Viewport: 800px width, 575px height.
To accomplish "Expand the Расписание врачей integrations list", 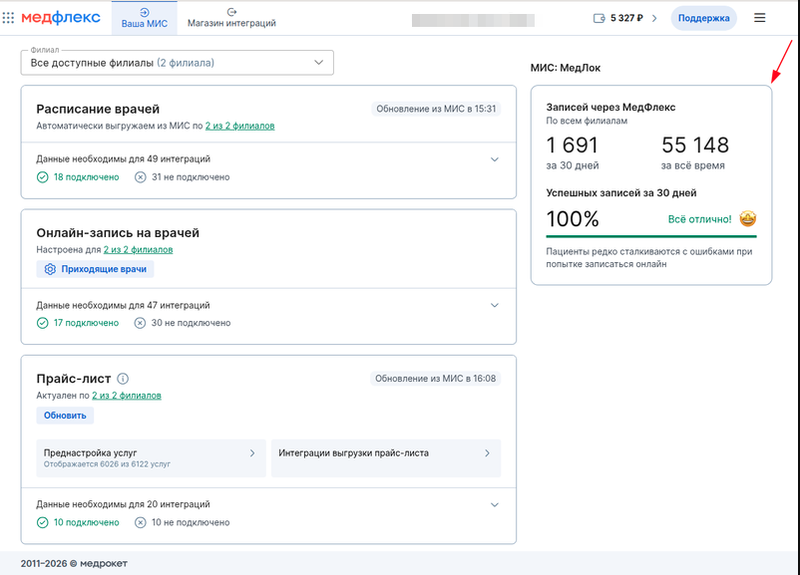I will 494,159.
